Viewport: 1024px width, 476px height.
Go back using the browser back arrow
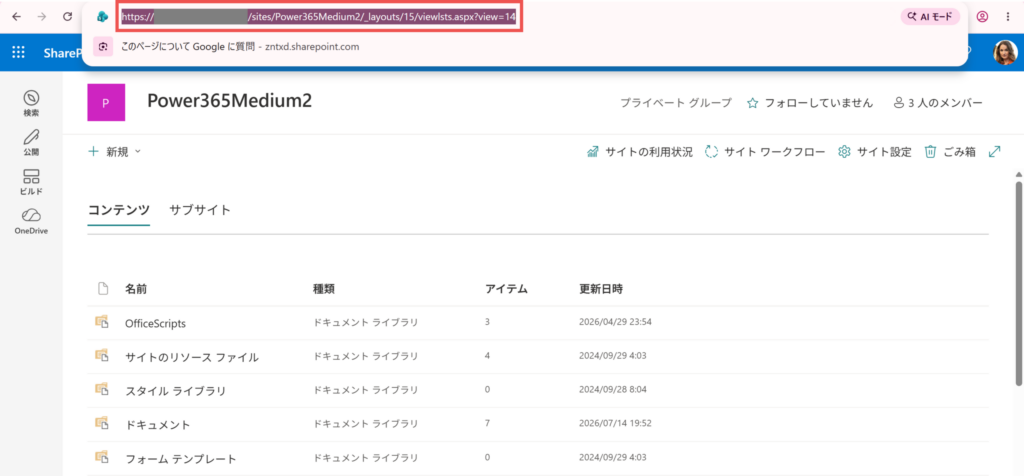point(16,17)
